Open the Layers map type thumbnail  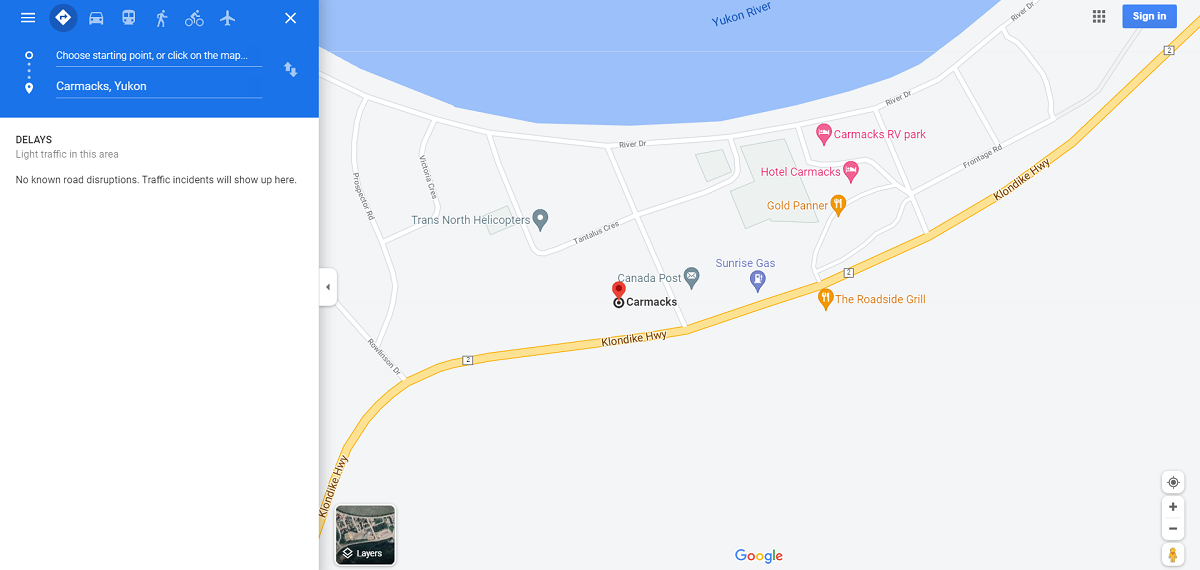[365, 535]
